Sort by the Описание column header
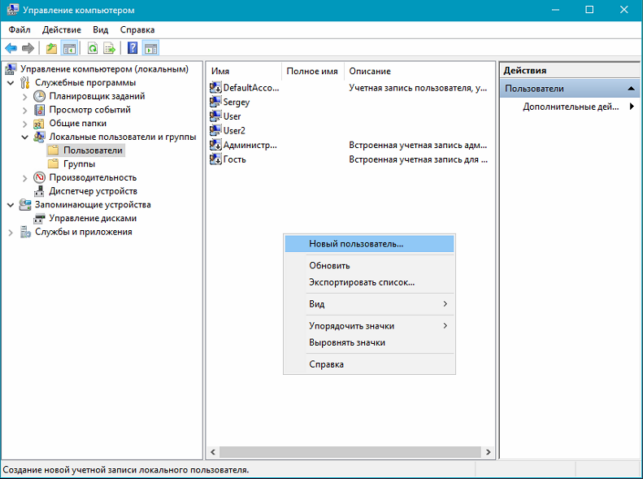Screen dimensions: 643x479 coord(420,71)
